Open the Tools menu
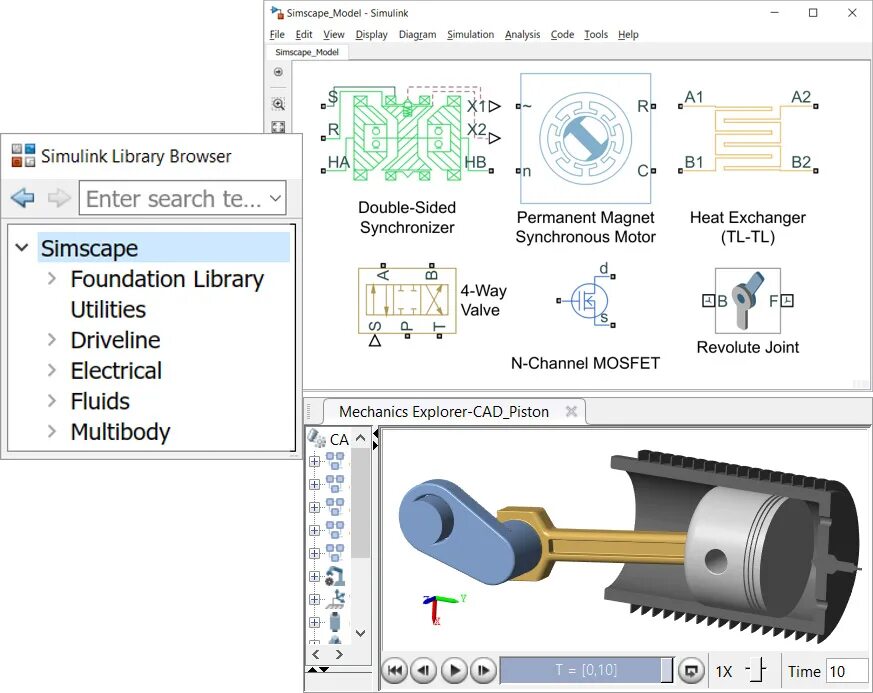Viewport: 873px width, 693px height. 596,35
